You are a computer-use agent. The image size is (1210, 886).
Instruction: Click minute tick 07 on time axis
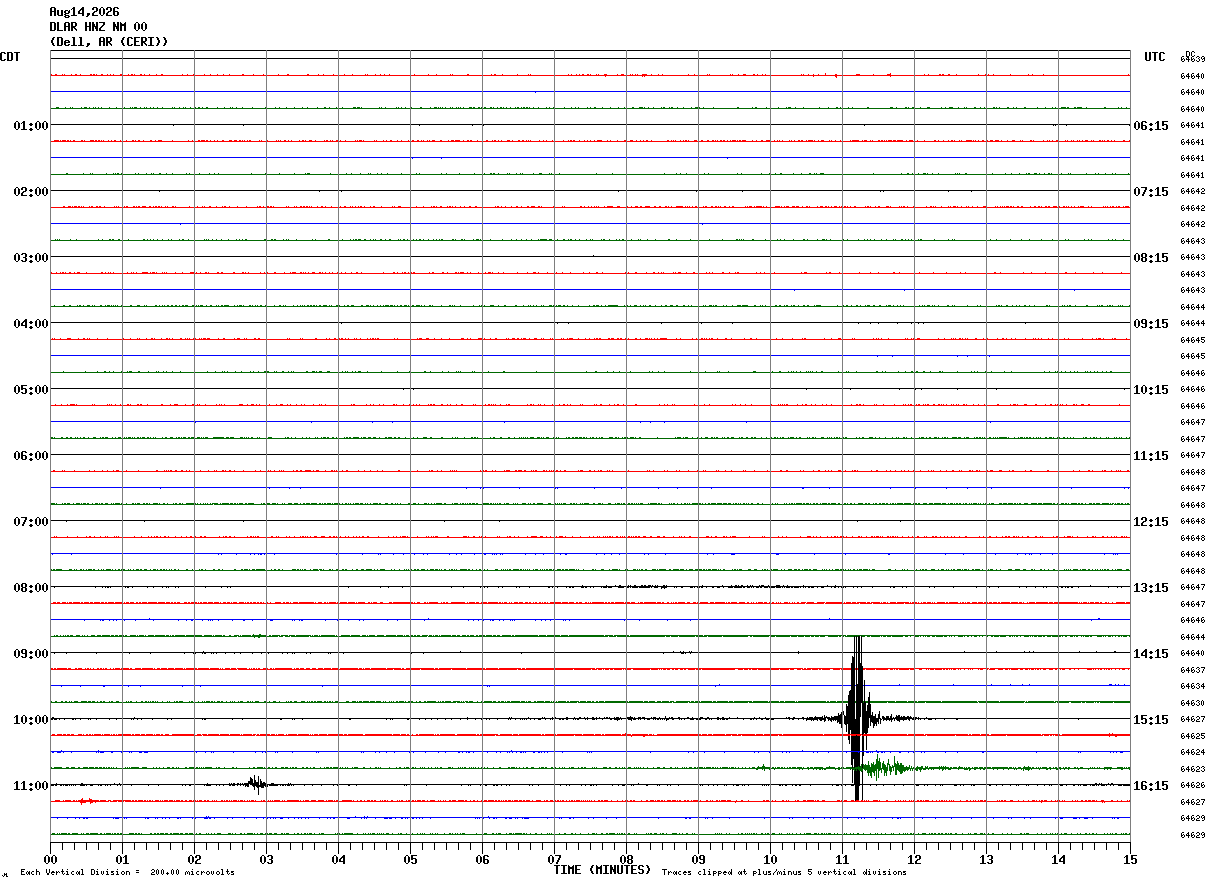pyautogui.click(x=554, y=859)
